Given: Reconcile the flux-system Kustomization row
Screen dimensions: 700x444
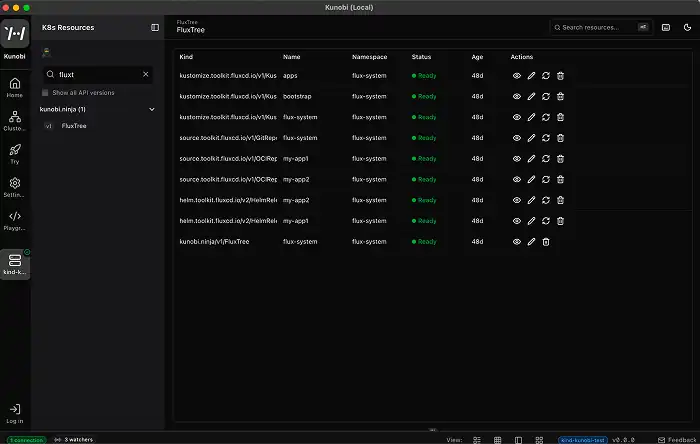Looking at the screenshot, I should click(546, 117).
